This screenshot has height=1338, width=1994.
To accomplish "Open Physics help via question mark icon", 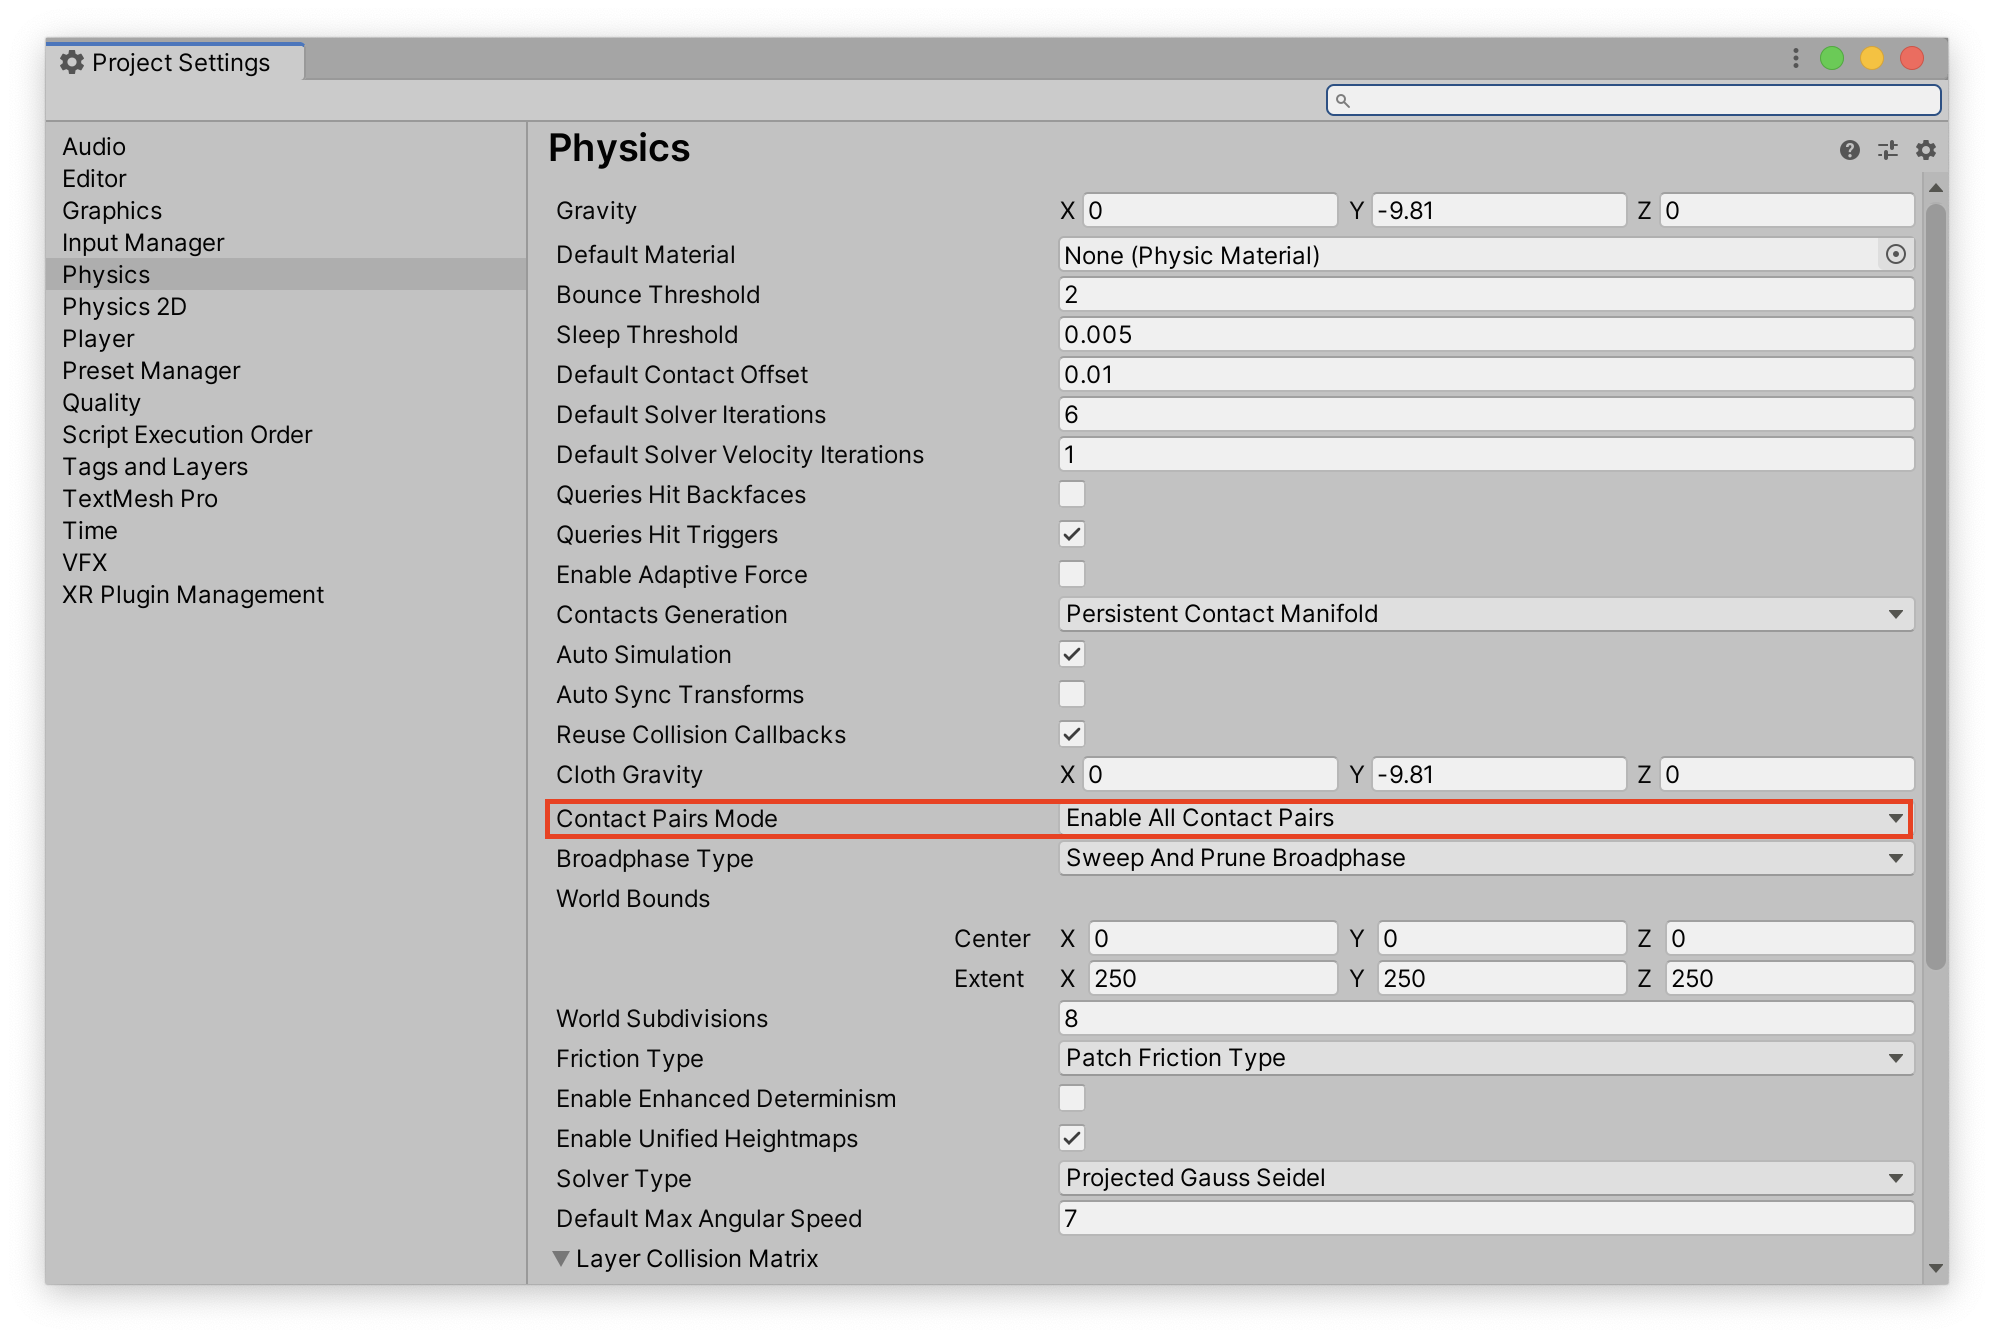I will 1848,150.
